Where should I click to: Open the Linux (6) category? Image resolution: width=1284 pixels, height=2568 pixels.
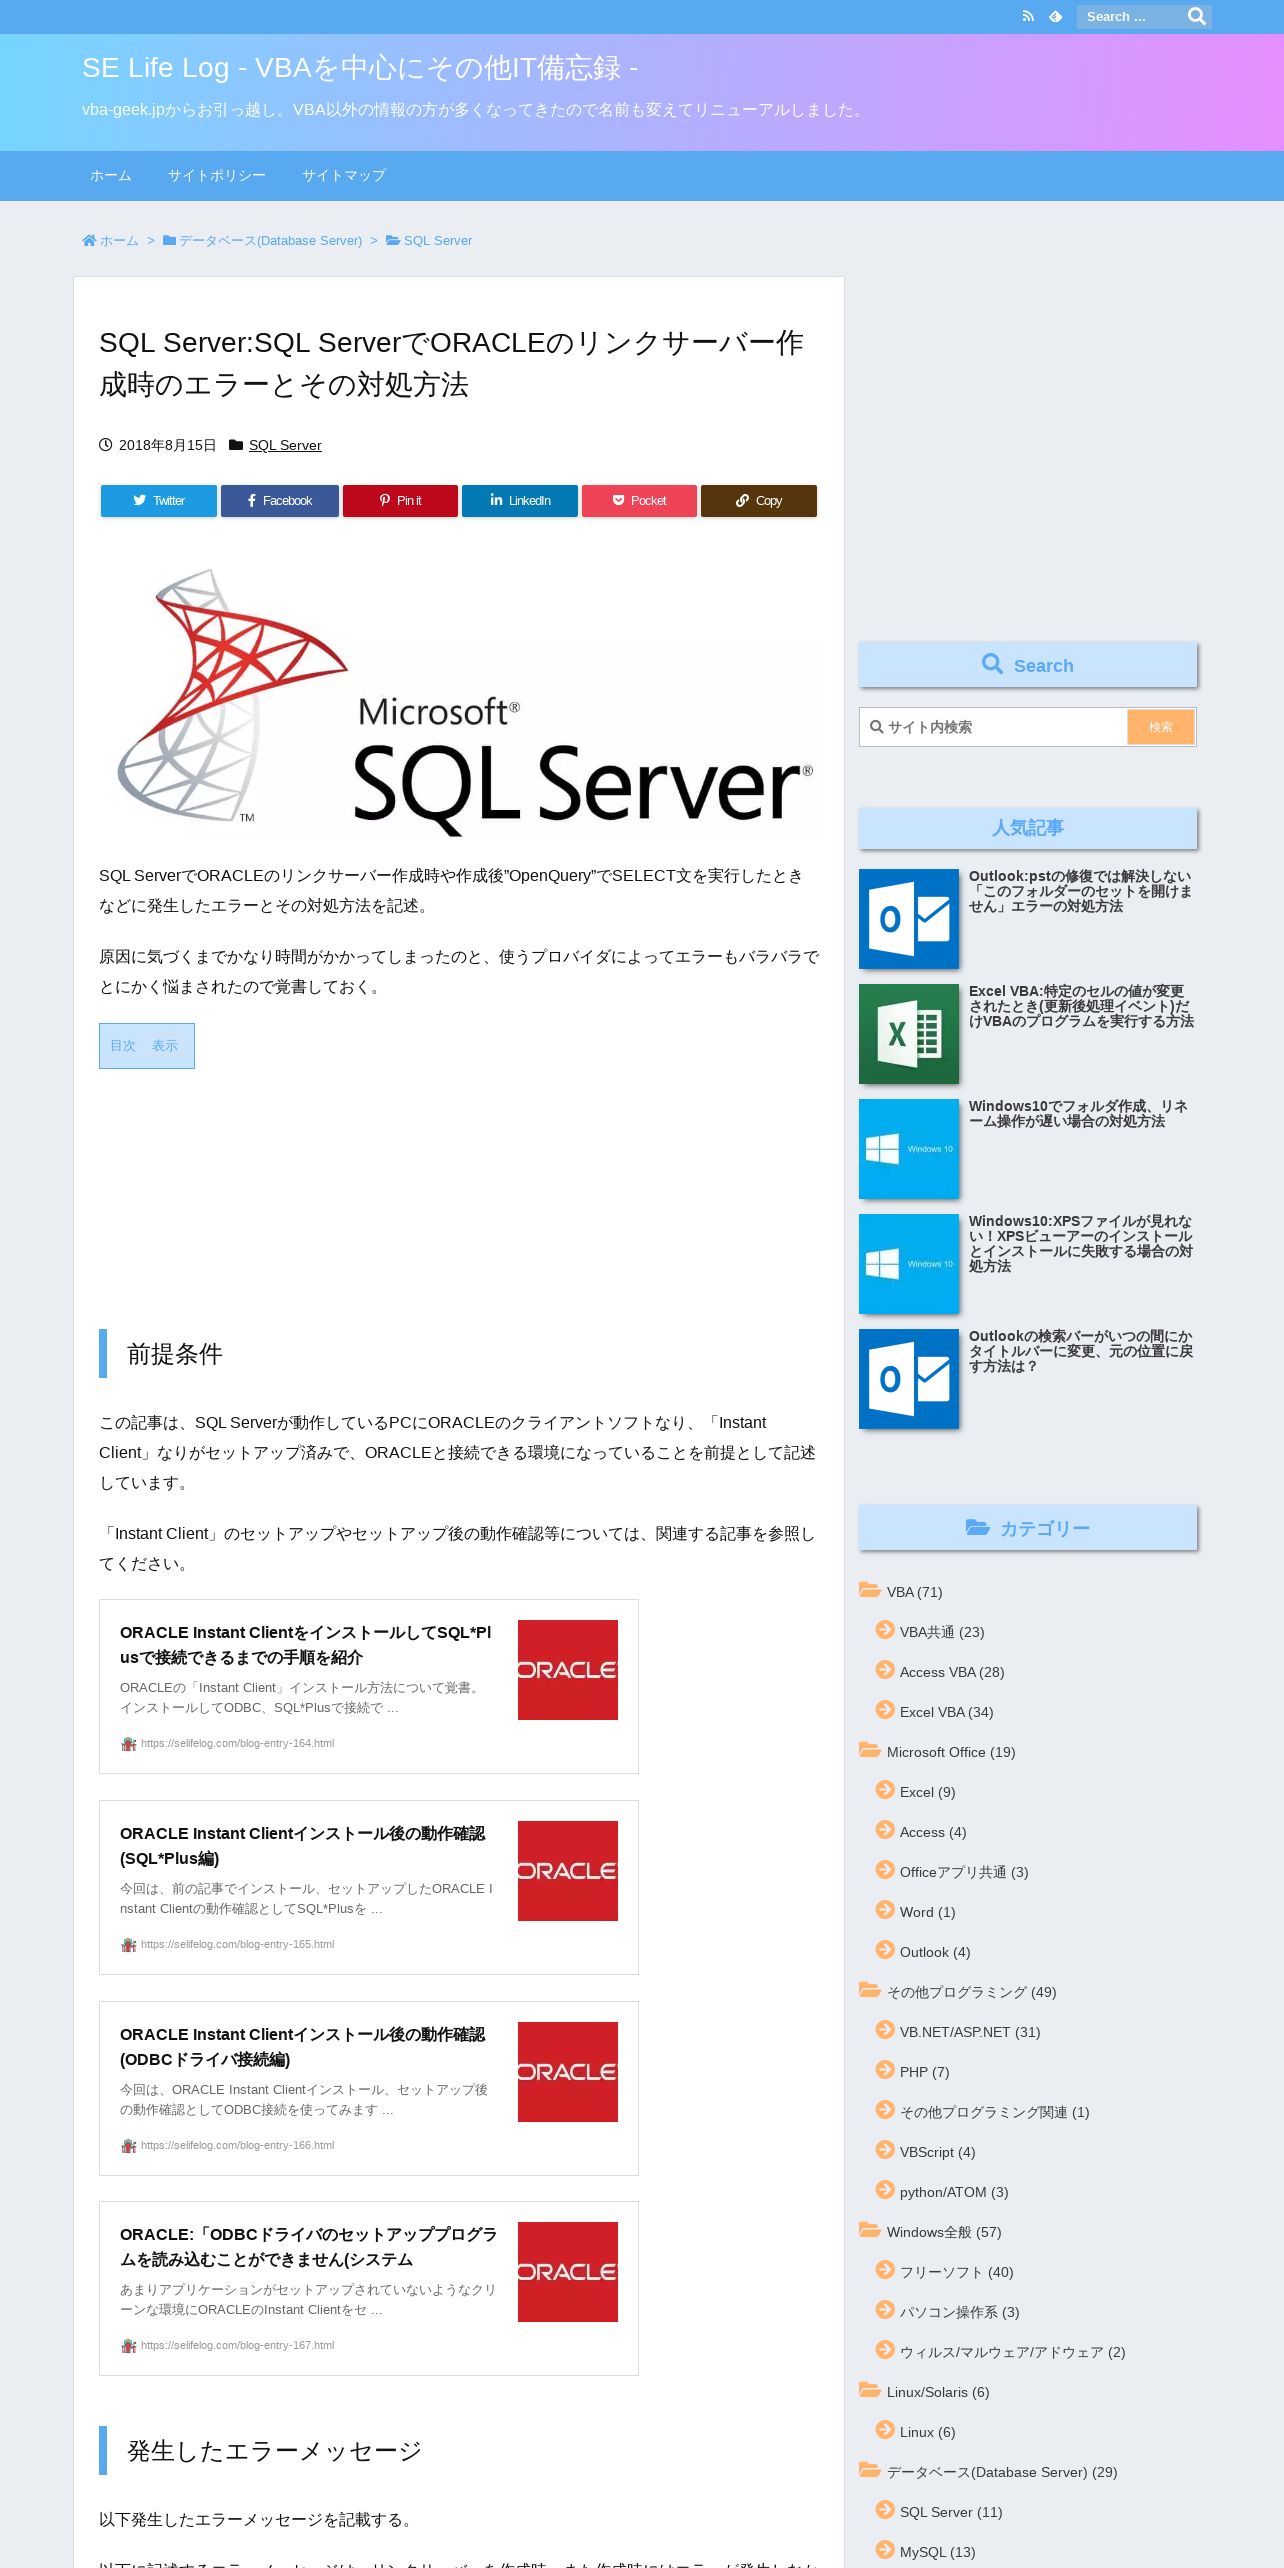point(927,2432)
